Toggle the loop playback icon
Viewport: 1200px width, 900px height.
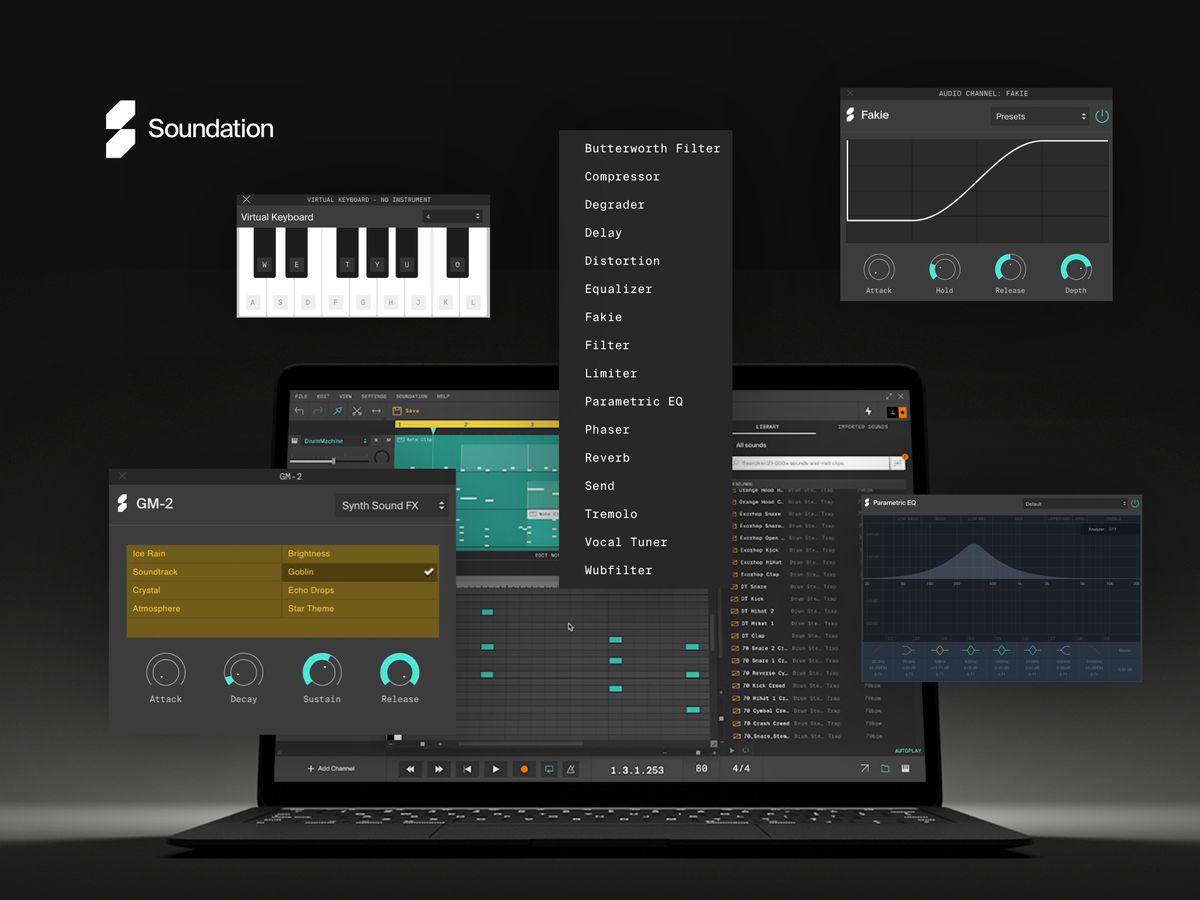(x=548, y=769)
